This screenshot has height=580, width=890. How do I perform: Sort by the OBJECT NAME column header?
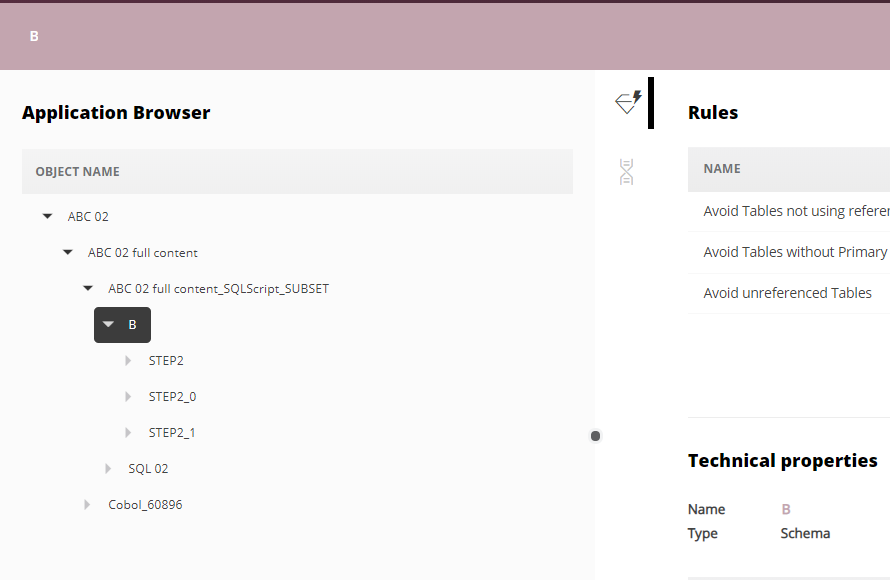(x=77, y=172)
